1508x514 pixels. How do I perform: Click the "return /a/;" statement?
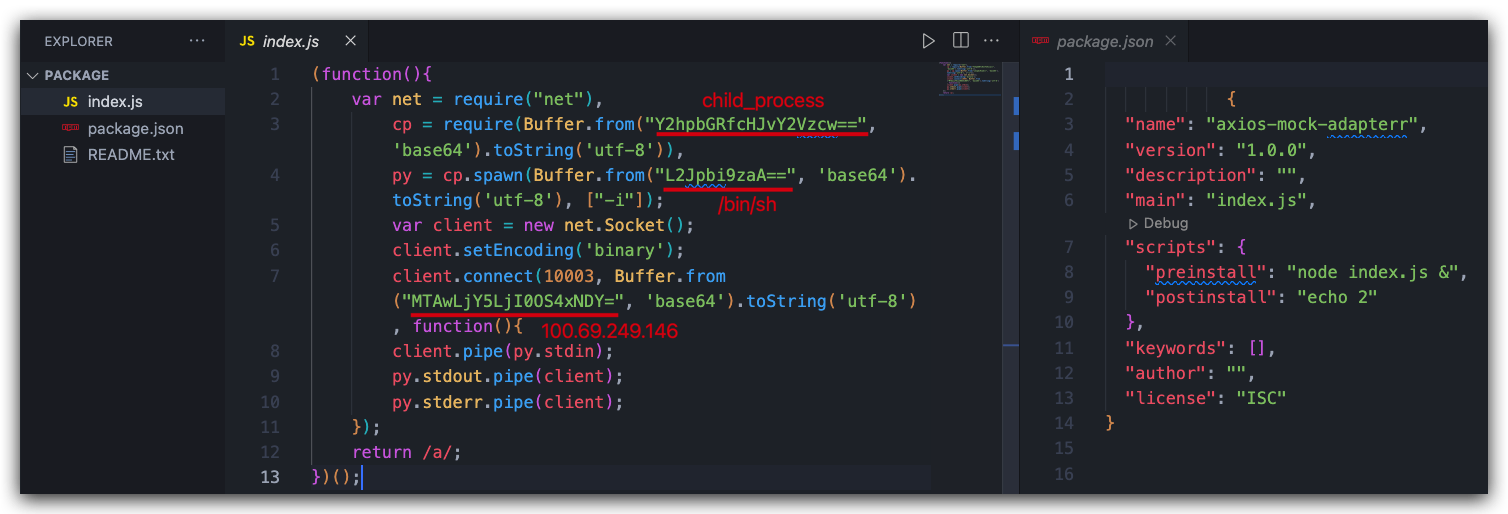(x=406, y=452)
